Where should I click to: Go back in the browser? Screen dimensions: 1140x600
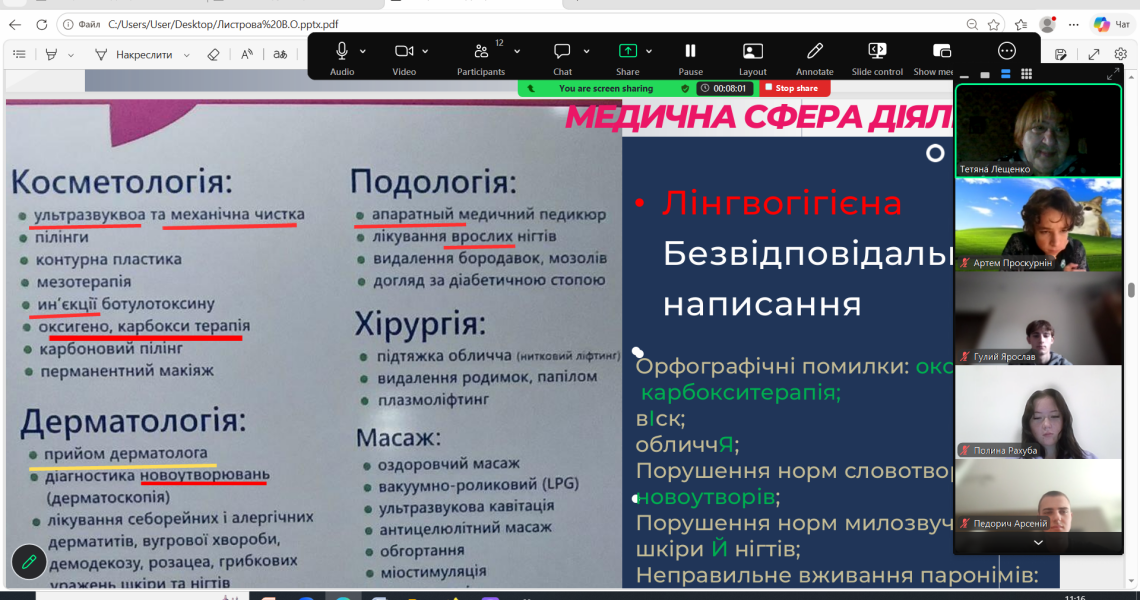click(15, 24)
